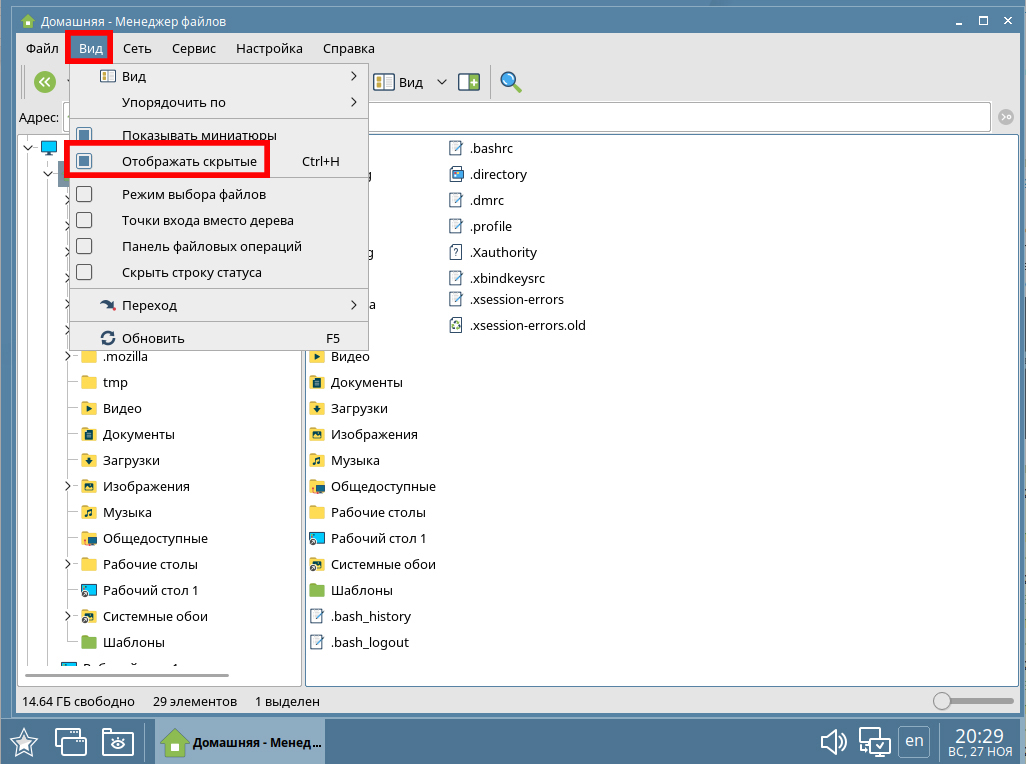Click the show desktop windows icon
The height and width of the screenshot is (764, 1026).
[x=70, y=742]
